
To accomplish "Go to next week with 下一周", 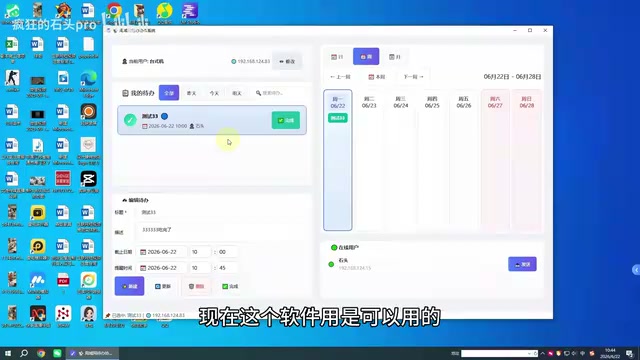I will pos(413,77).
